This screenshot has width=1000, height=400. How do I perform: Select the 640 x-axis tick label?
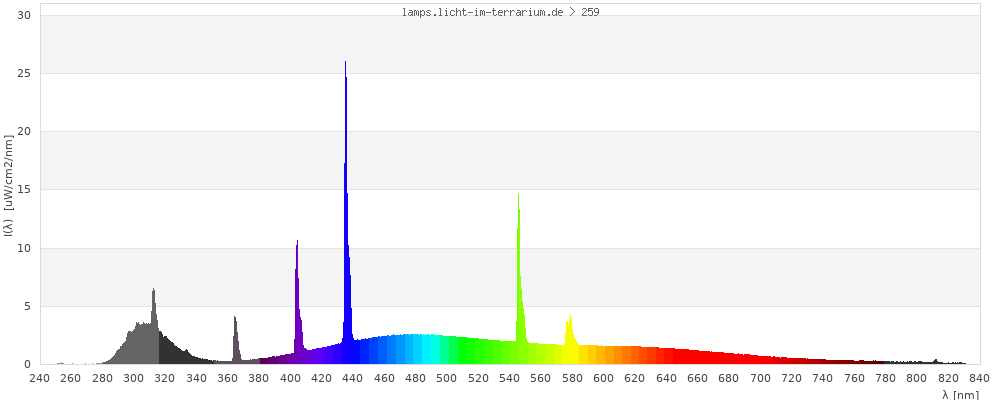coord(666,378)
